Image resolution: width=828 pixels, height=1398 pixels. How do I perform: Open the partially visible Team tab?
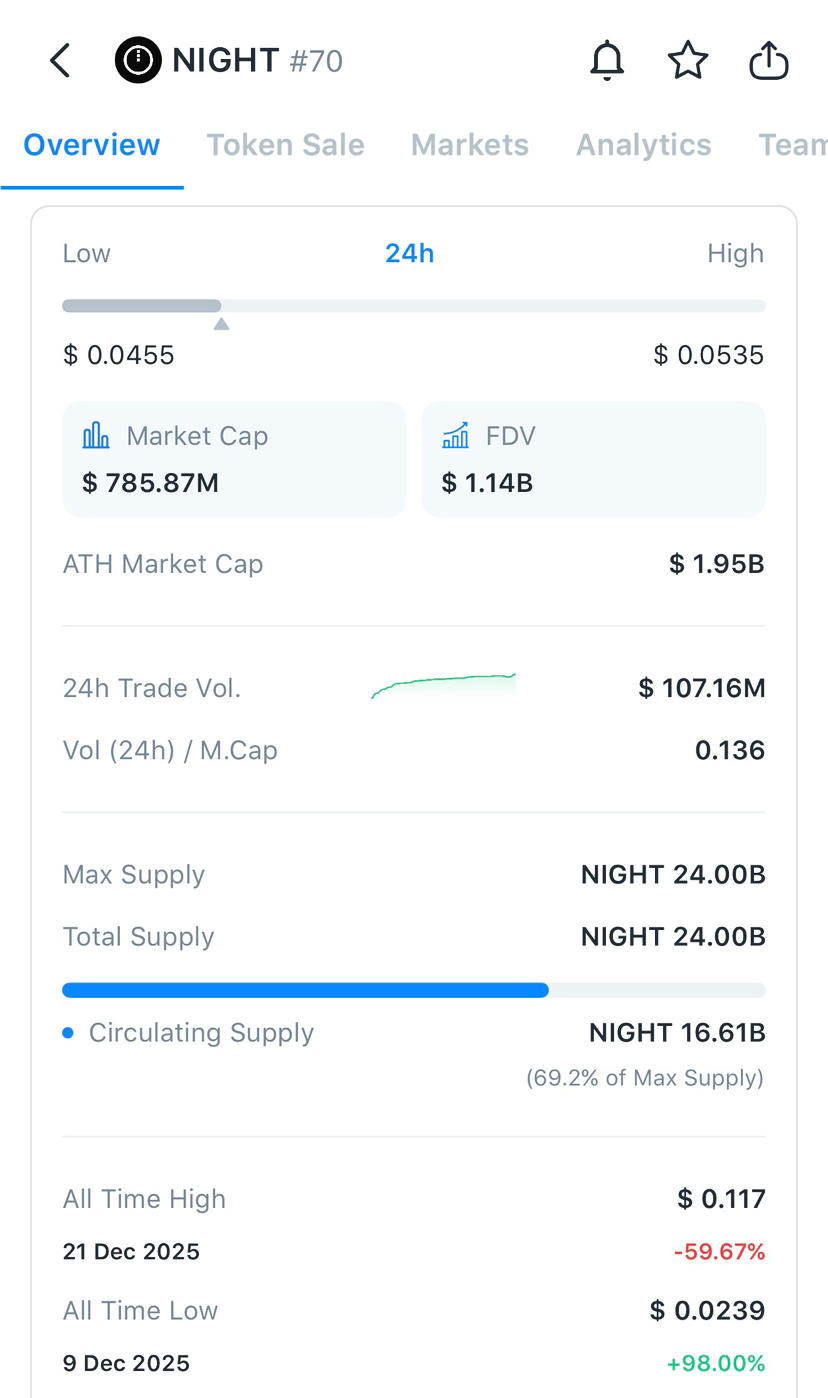click(793, 145)
